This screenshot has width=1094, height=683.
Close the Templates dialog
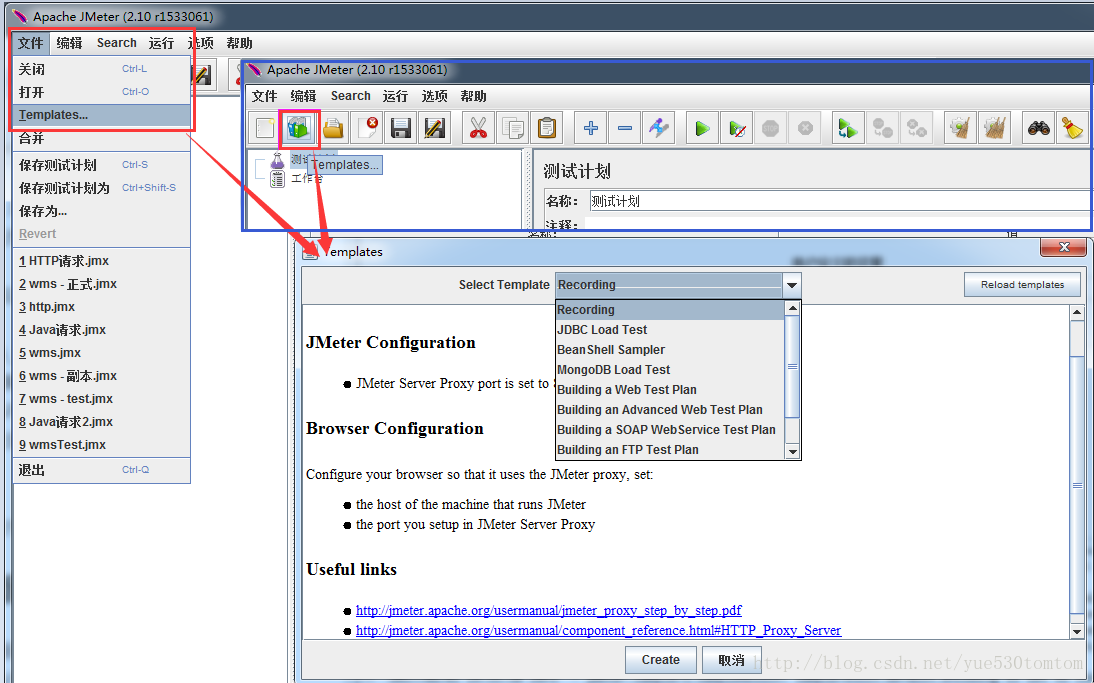pyautogui.click(x=1063, y=247)
